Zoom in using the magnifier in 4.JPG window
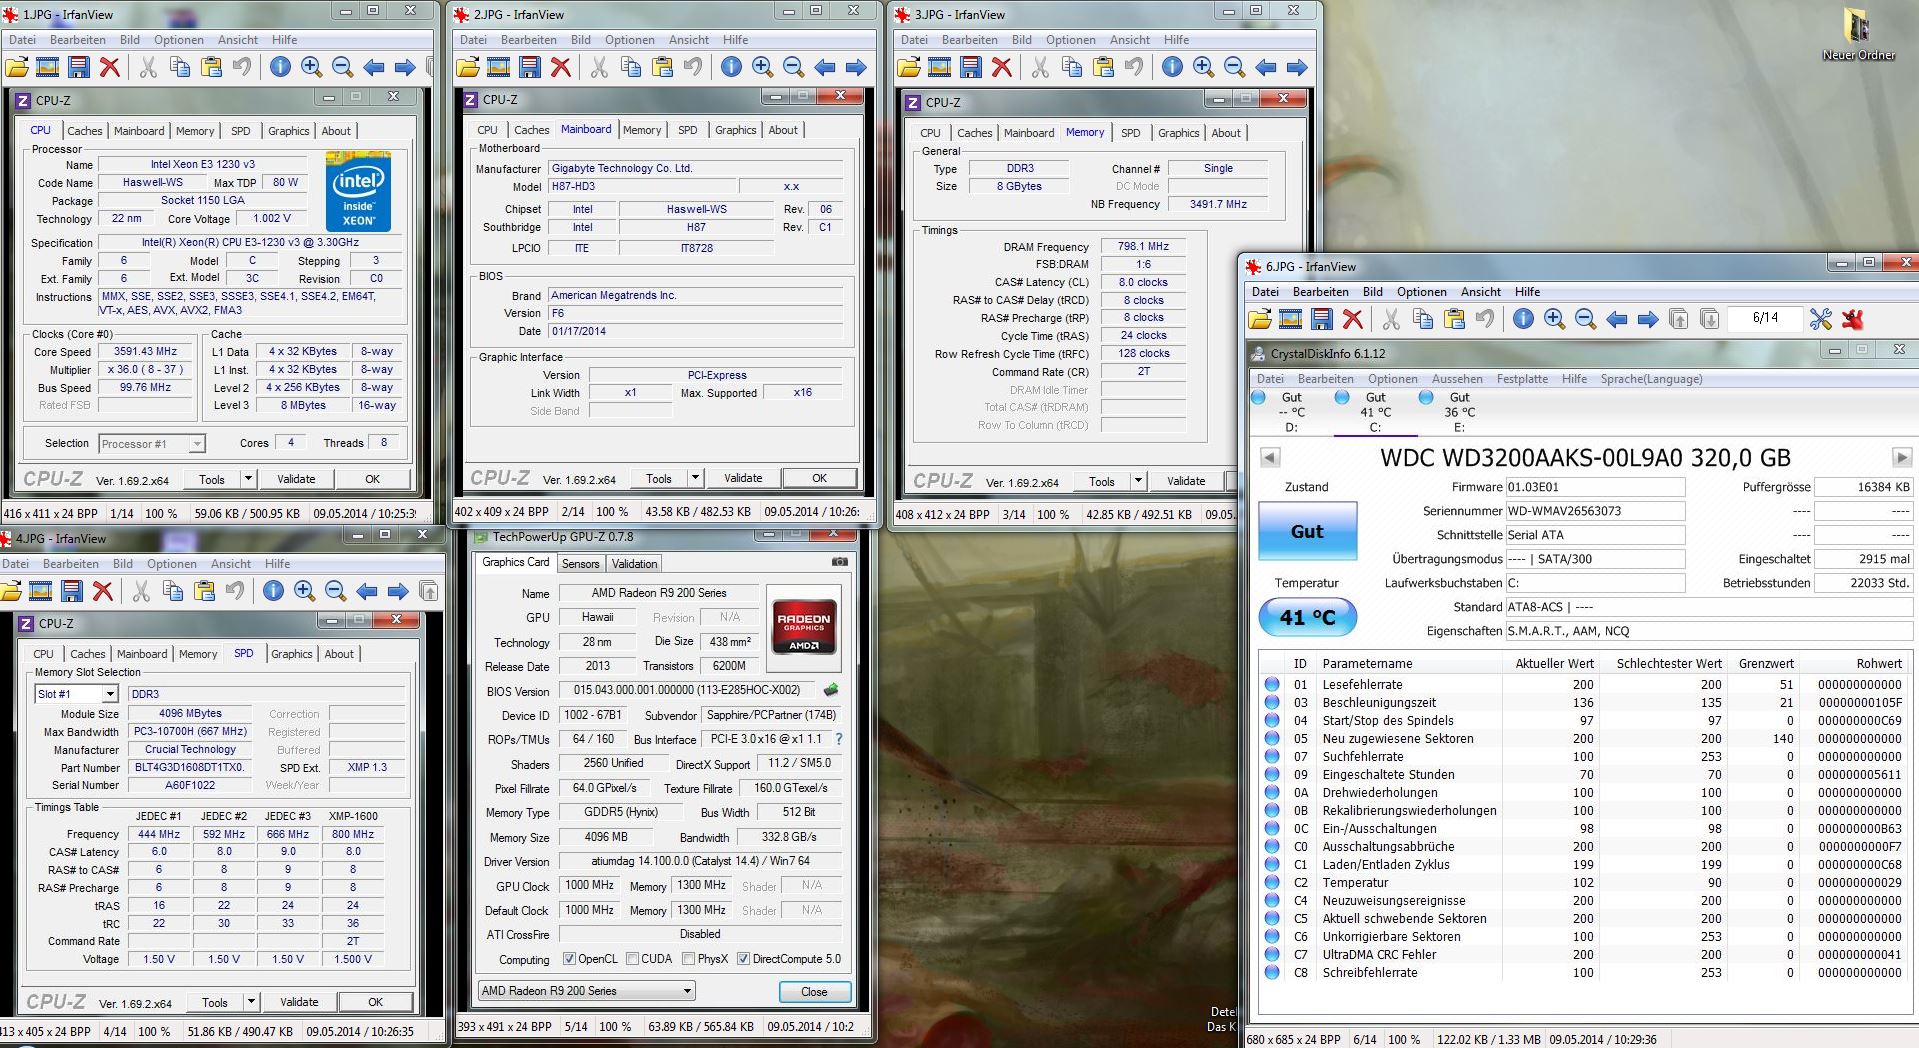The height and width of the screenshot is (1048, 1919). (305, 591)
